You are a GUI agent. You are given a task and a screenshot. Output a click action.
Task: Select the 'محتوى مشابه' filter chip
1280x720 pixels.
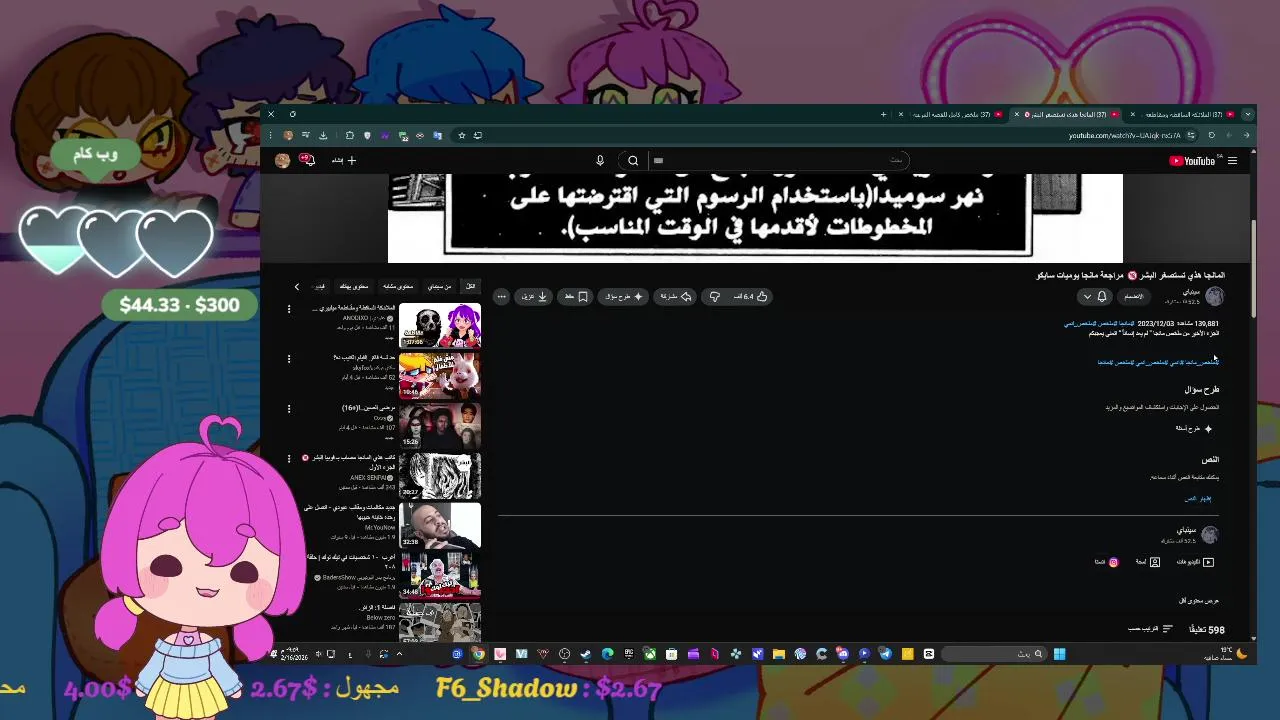(x=398, y=286)
